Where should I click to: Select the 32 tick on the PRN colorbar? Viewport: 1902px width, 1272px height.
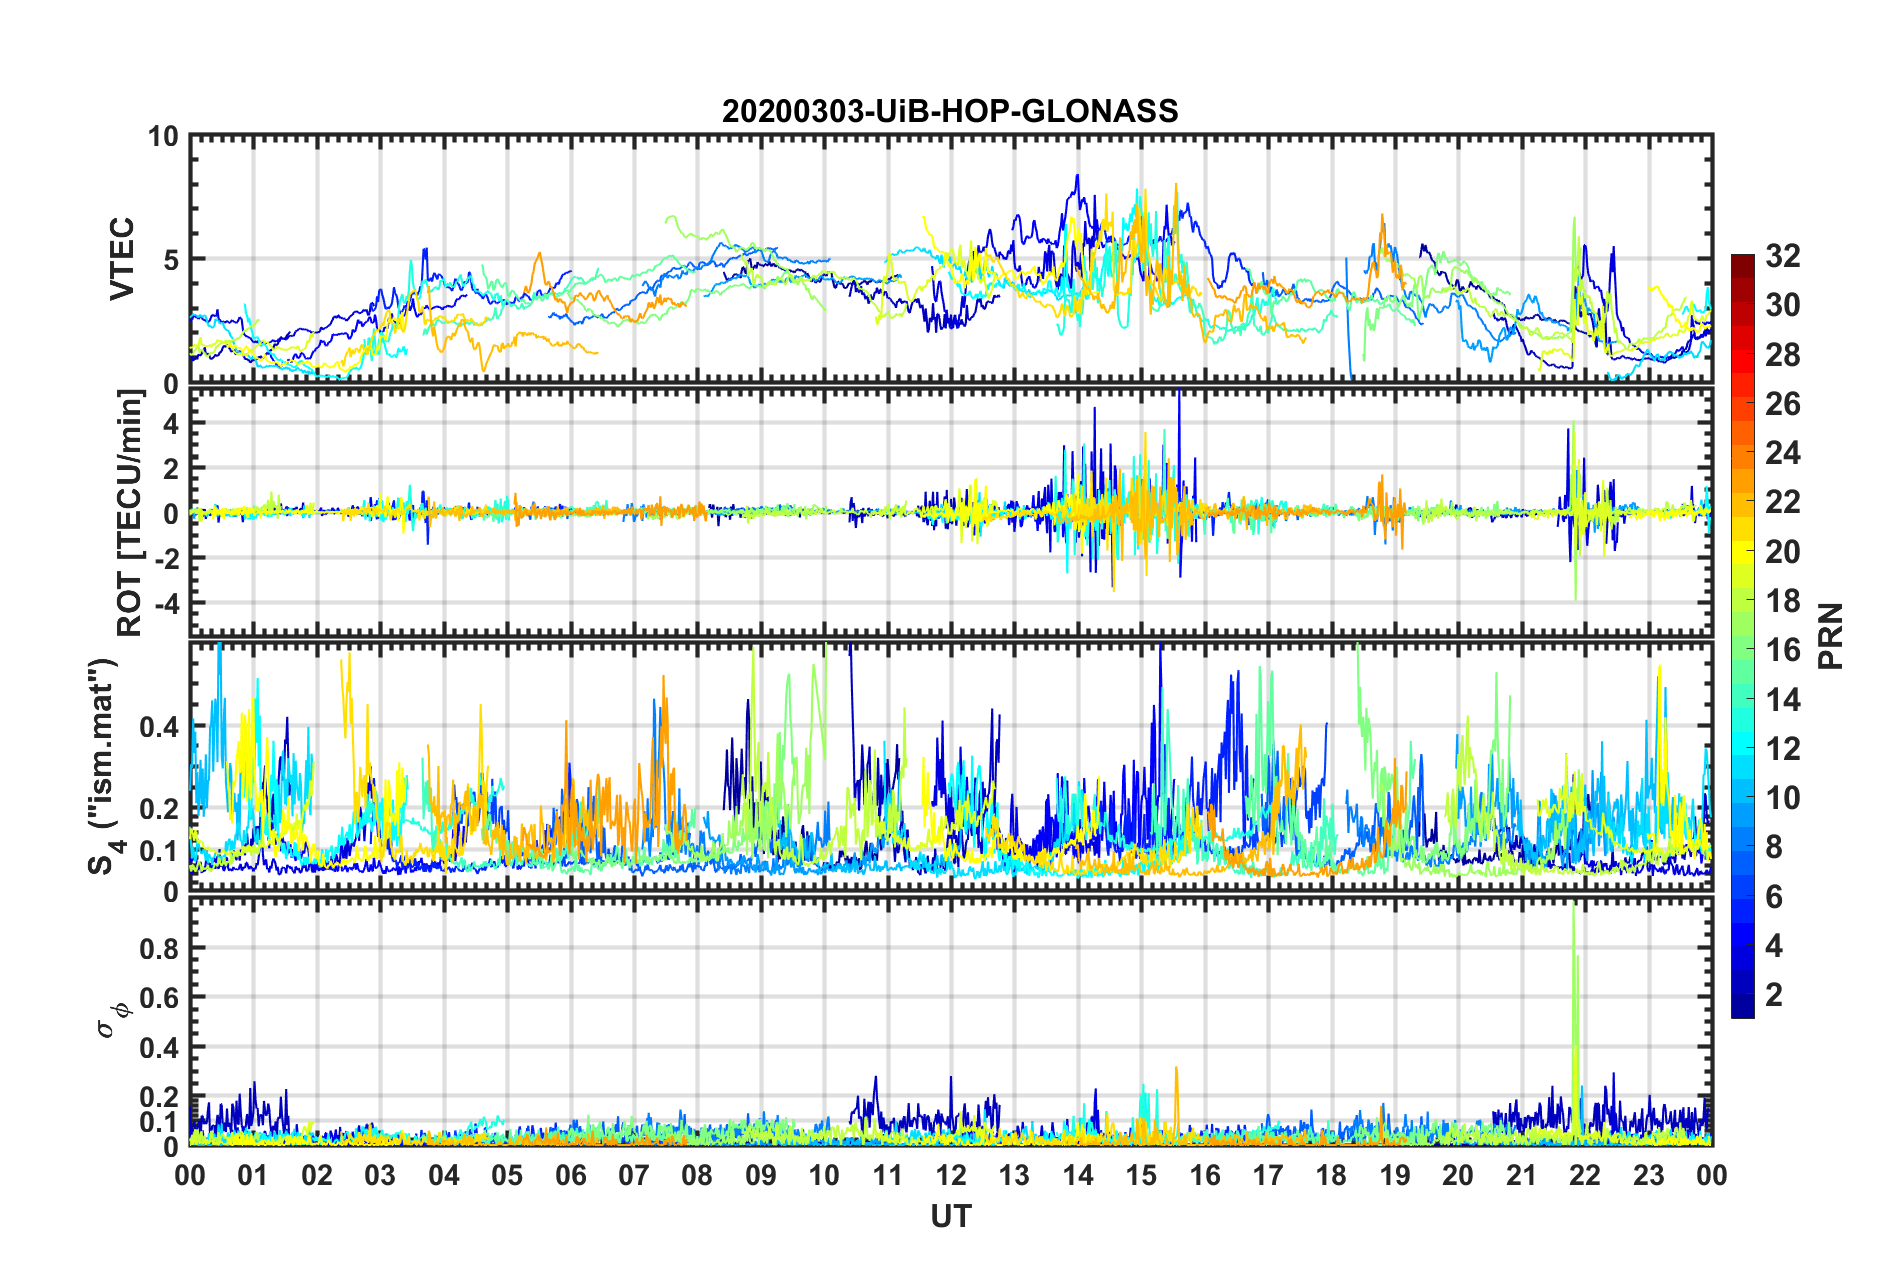pos(1782,256)
